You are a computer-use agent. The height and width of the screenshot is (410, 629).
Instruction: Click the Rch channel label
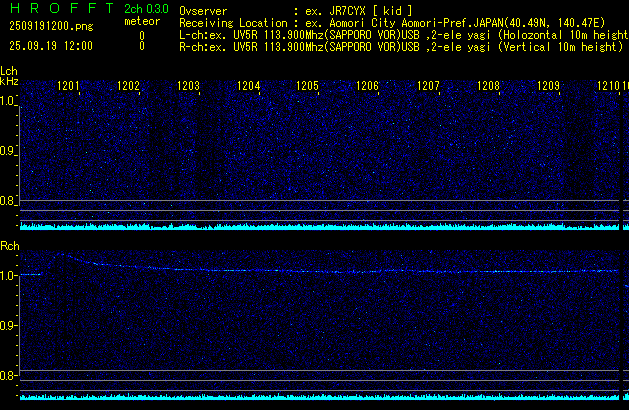(9, 245)
